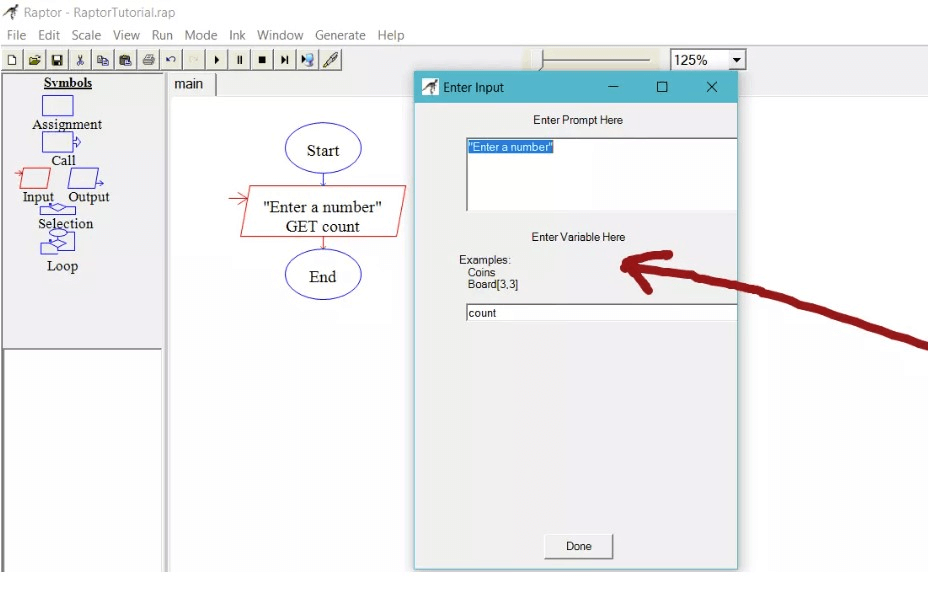
Task: Select the Start oval in flowchart
Action: (323, 148)
